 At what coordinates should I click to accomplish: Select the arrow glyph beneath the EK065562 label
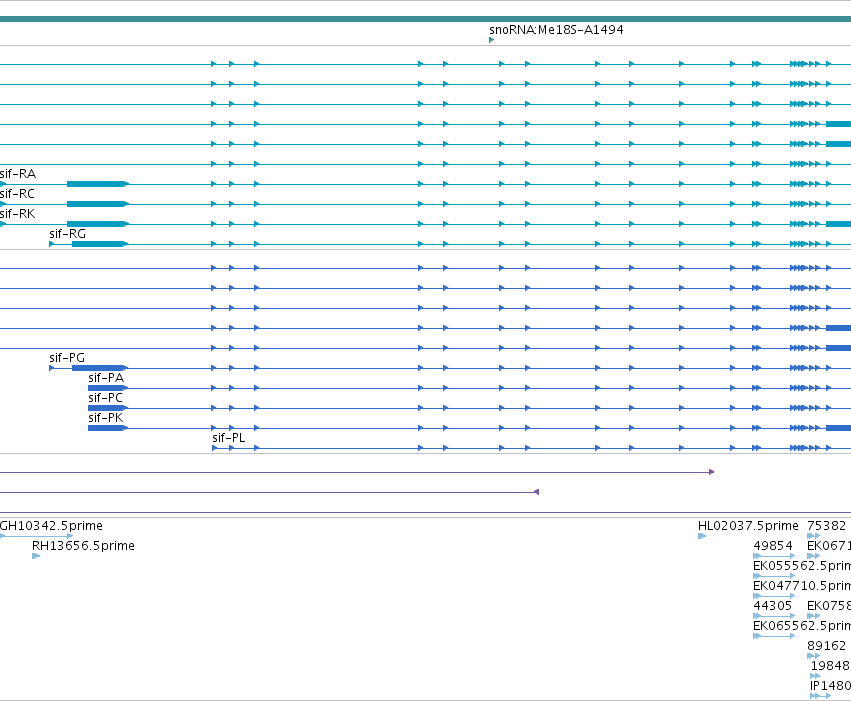click(x=774, y=636)
